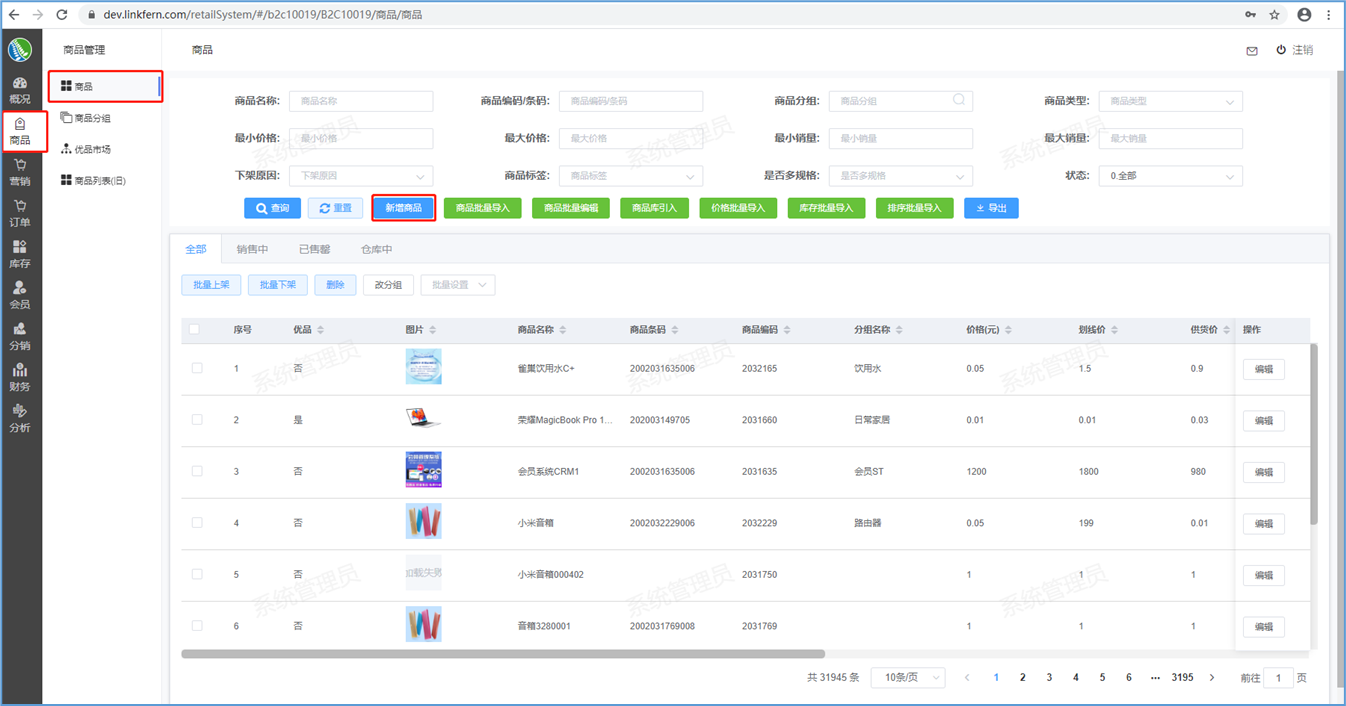Viewport: 1346px width, 706px height.
Task: Click the 商品批量导入 button
Action: pos(482,208)
